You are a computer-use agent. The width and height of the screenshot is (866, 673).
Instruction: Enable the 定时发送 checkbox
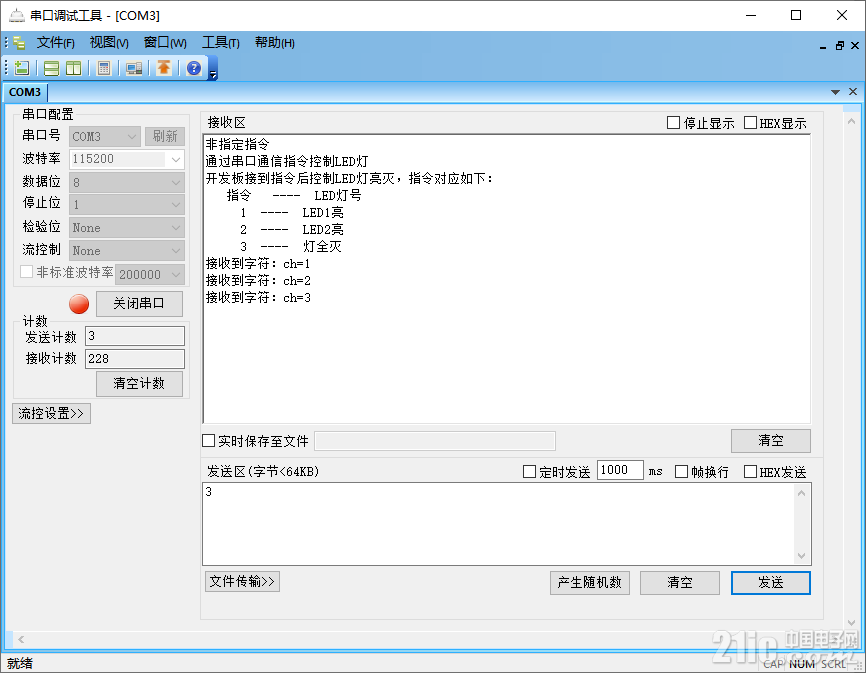[x=529, y=471]
